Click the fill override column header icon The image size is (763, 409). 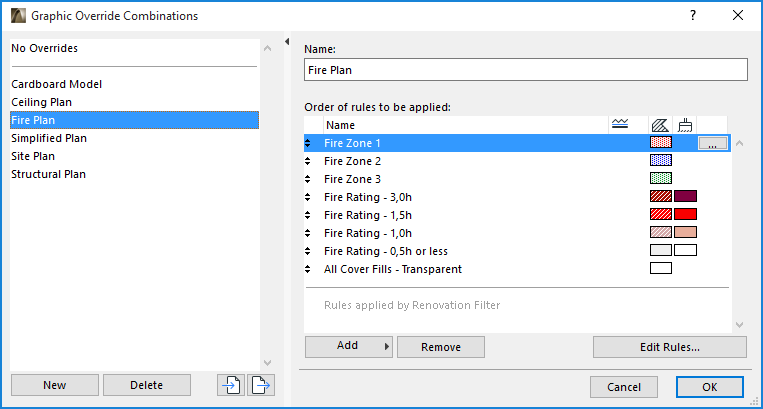[660, 125]
